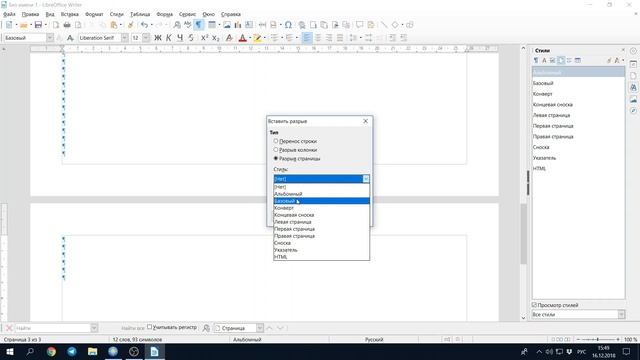Toggle bold Ж formatting
Screen dimensions: 640x360
coord(158,38)
